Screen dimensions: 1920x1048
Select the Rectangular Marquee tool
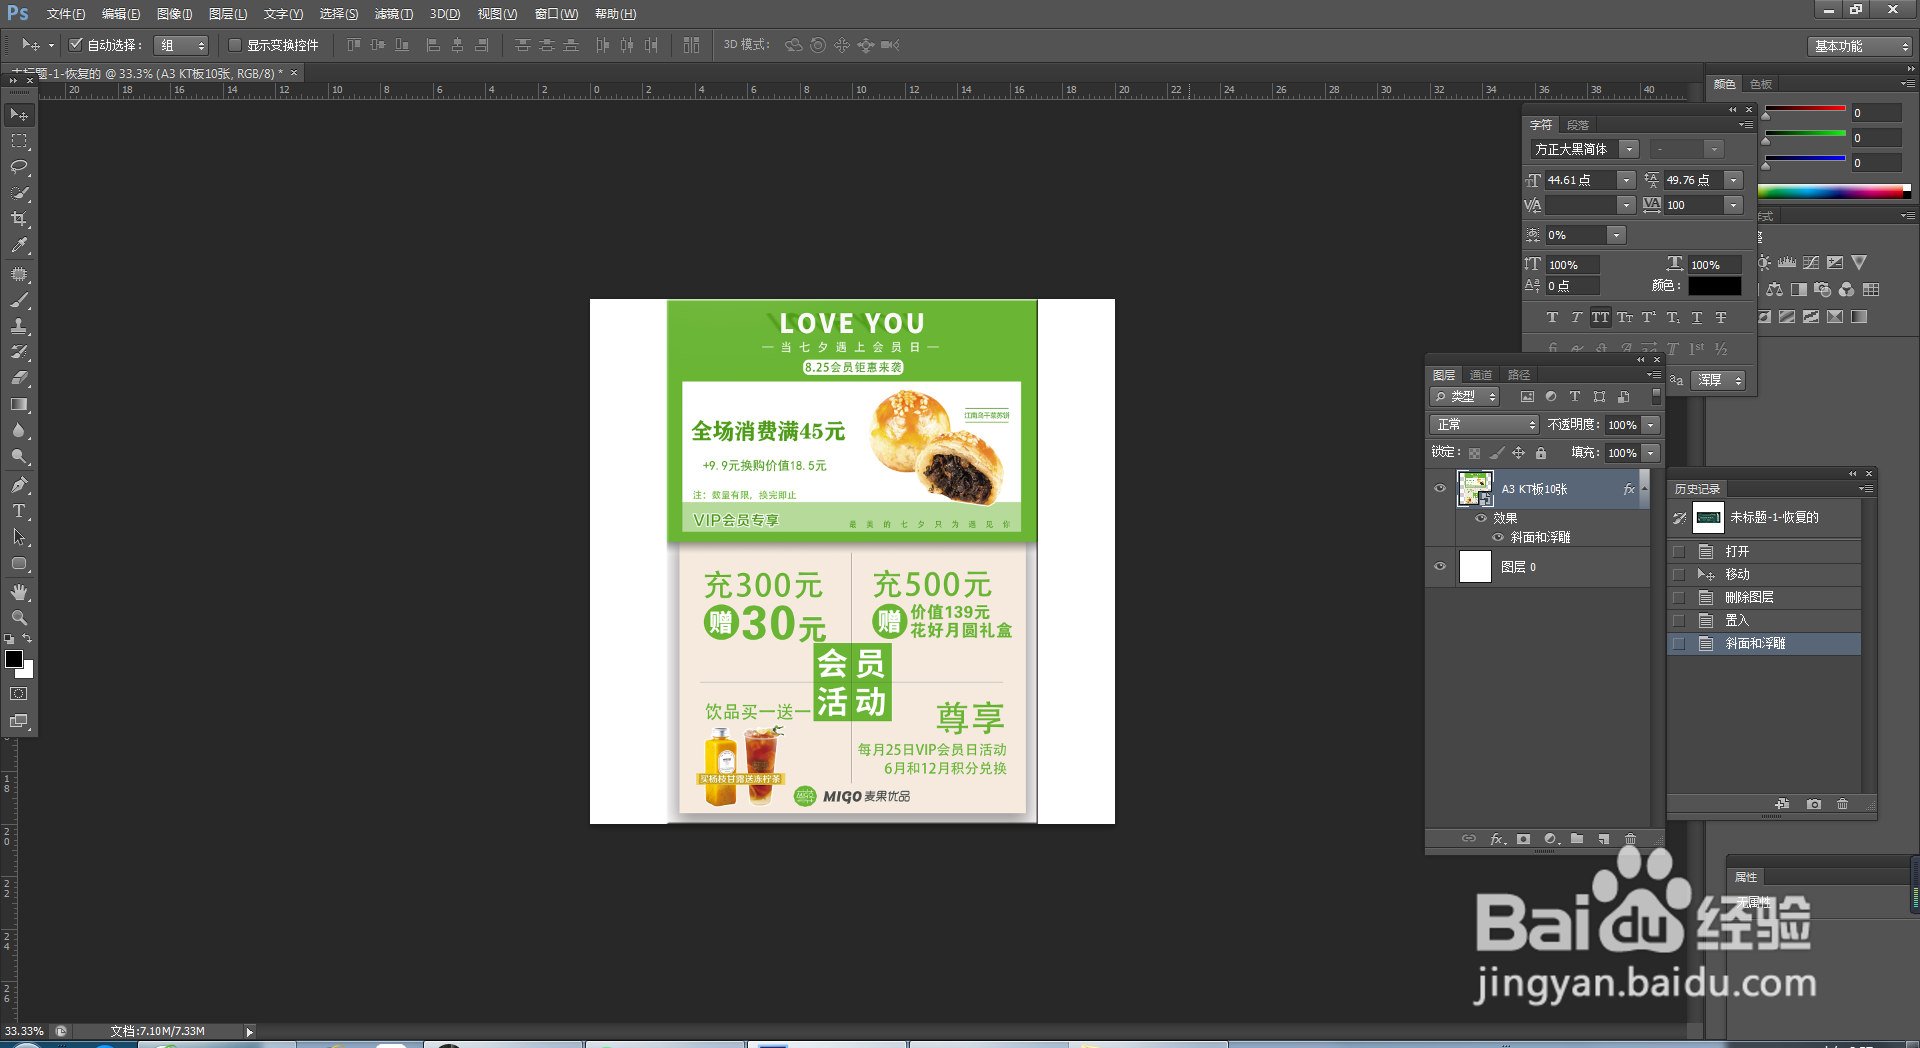[x=19, y=141]
